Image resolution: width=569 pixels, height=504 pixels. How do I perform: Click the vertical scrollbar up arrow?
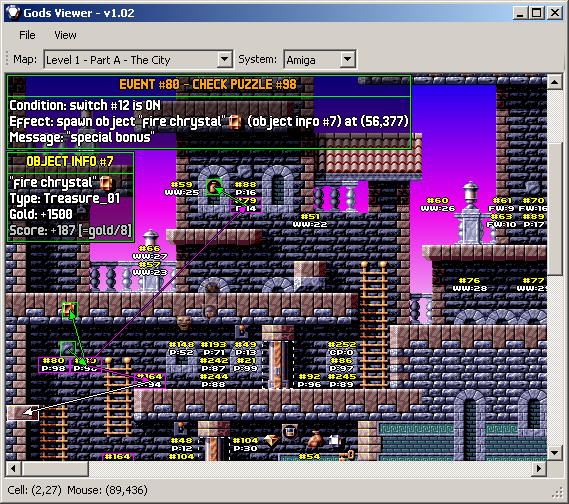(554, 82)
